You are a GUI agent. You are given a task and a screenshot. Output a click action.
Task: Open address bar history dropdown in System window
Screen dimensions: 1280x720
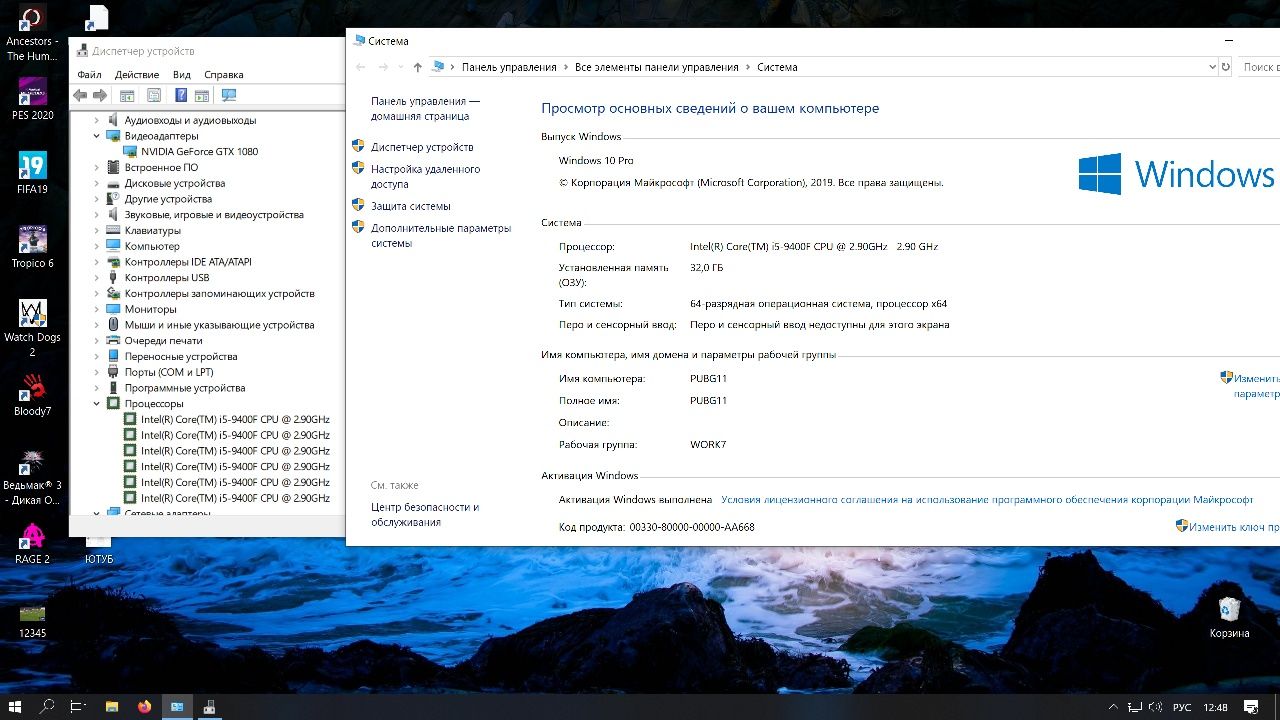1212,67
